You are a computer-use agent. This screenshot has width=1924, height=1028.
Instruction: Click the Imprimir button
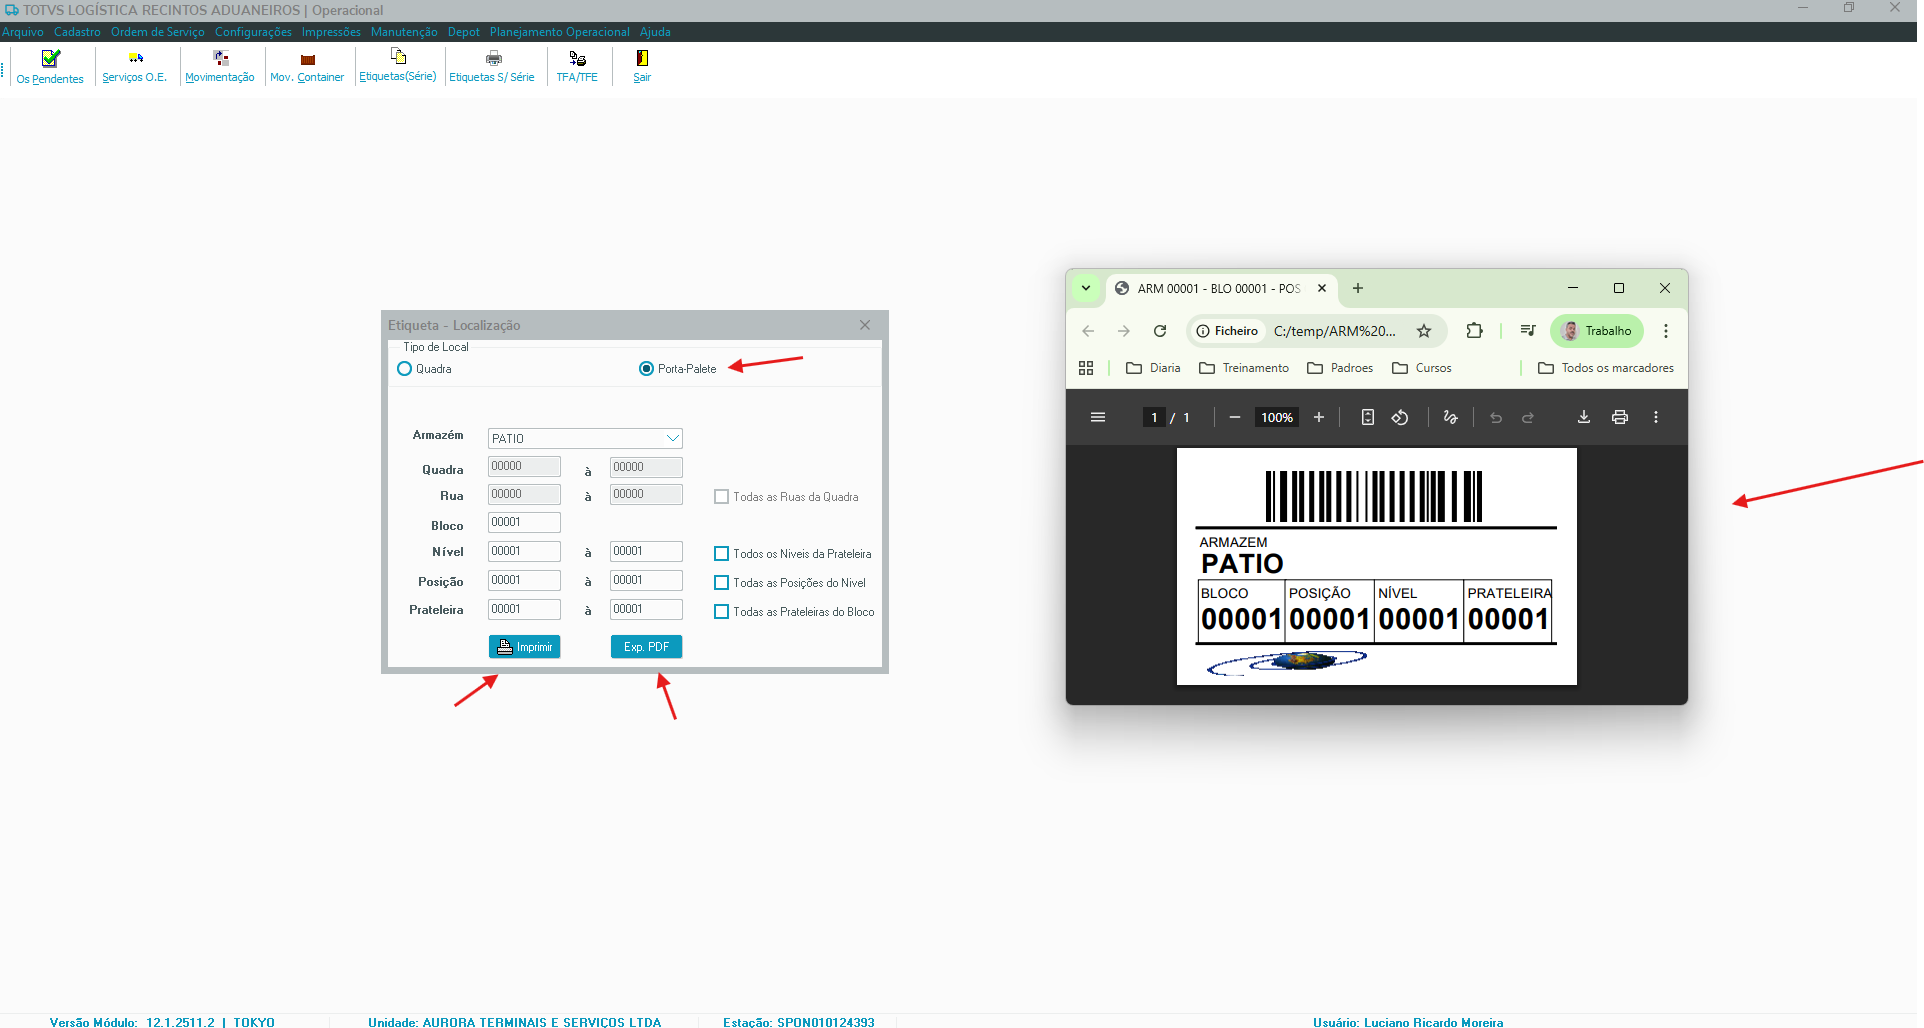(x=524, y=647)
